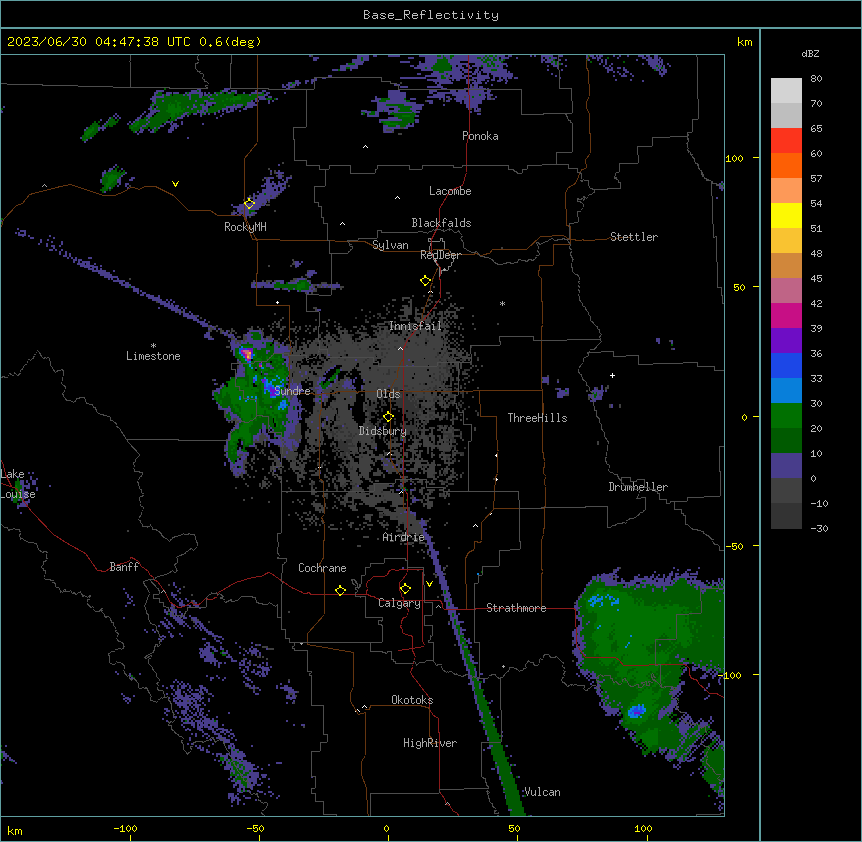Select the light blue legend swatch between 33 and 30
The width and height of the screenshot is (862, 842).
pyautogui.click(x=786, y=391)
